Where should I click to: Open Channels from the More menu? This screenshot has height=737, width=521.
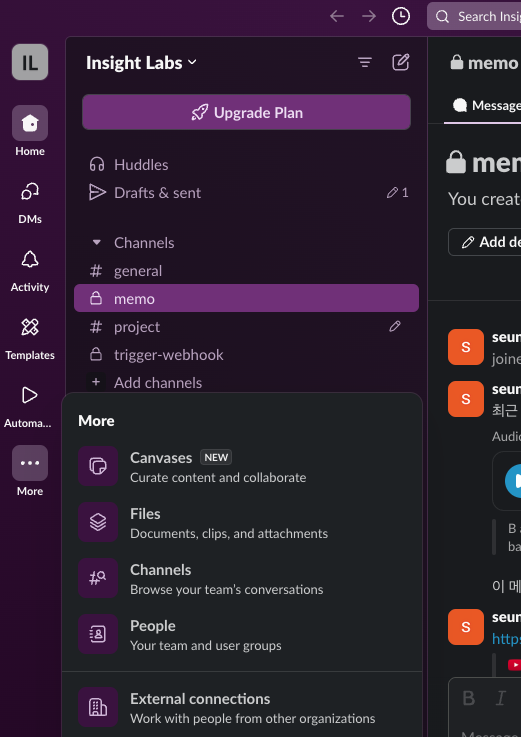242,578
